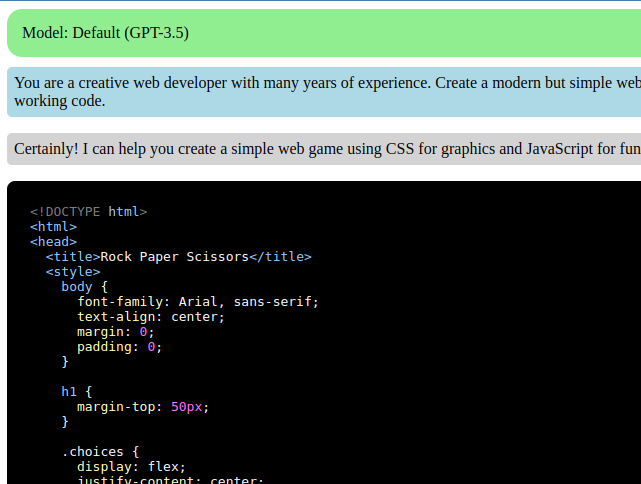This screenshot has height=484, width=641.
Task: Click the '<head>' tag line
Action: (x=54, y=242)
